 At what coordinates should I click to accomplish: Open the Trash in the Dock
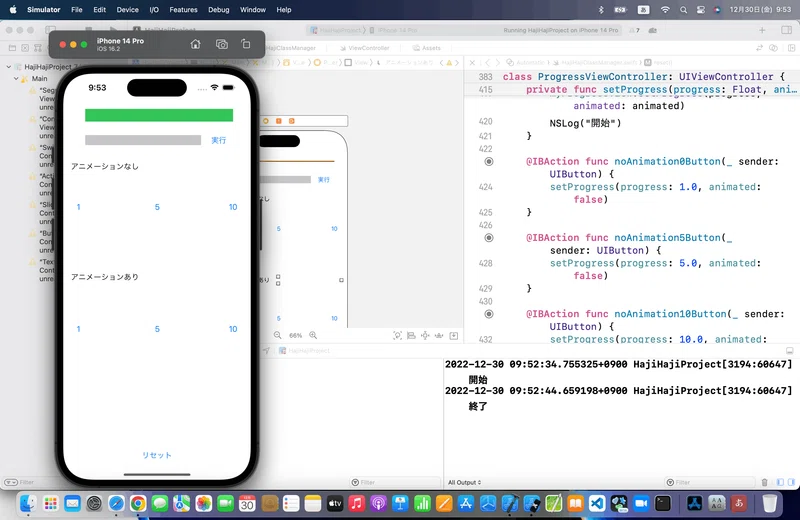[x=769, y=504]
